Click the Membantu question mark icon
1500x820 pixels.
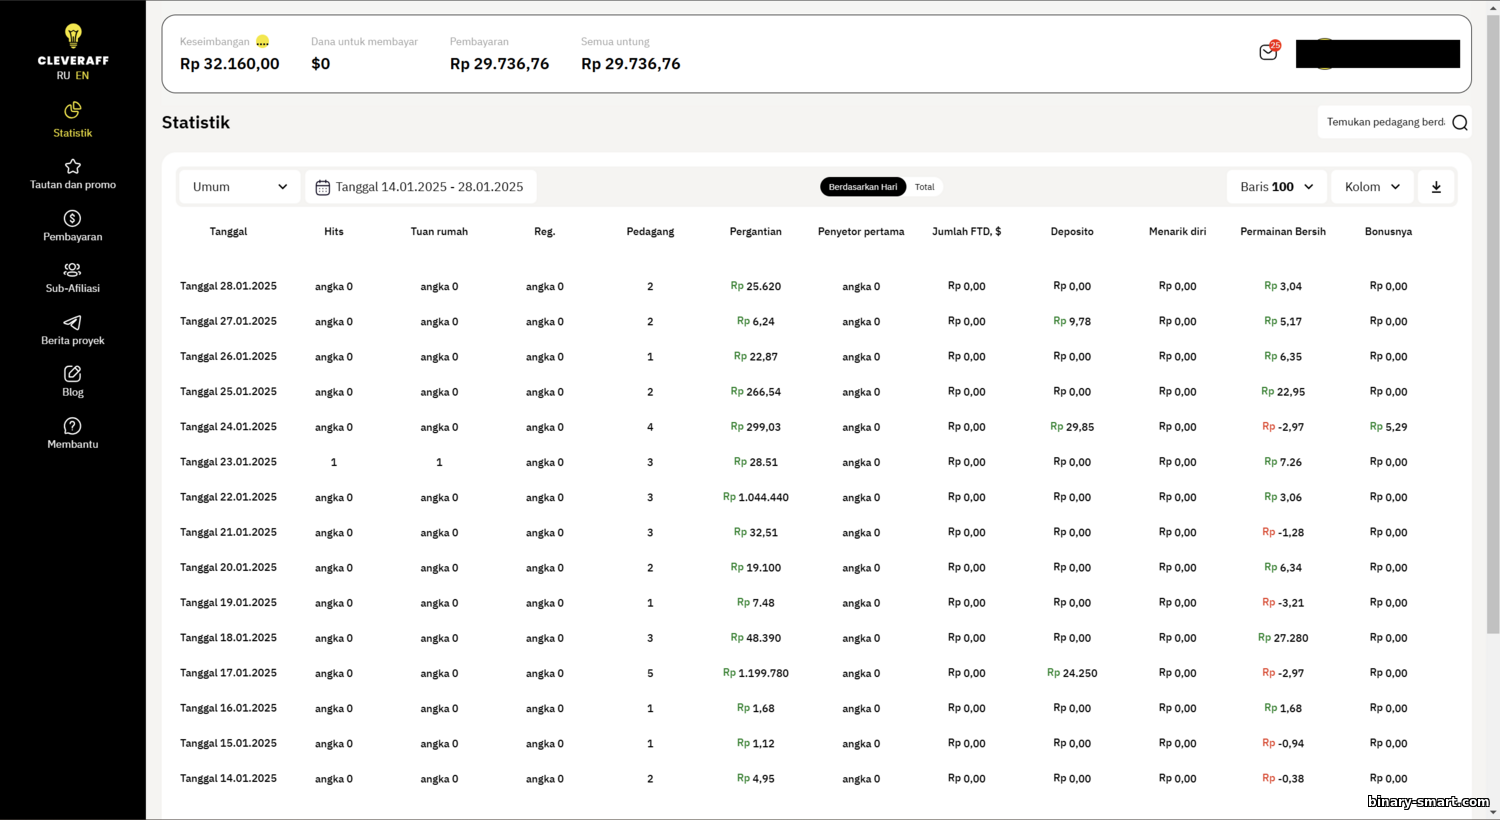pos(72,426)
